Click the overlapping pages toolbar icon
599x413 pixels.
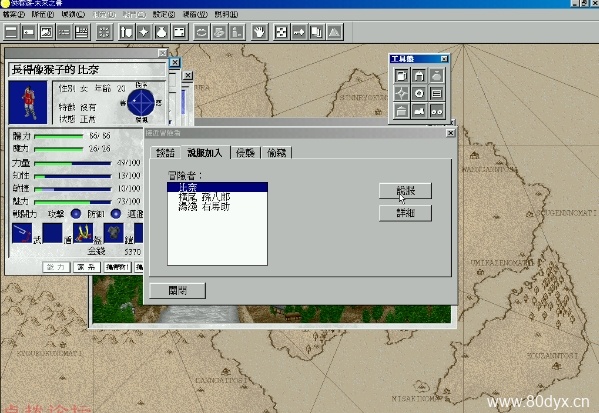317,32
